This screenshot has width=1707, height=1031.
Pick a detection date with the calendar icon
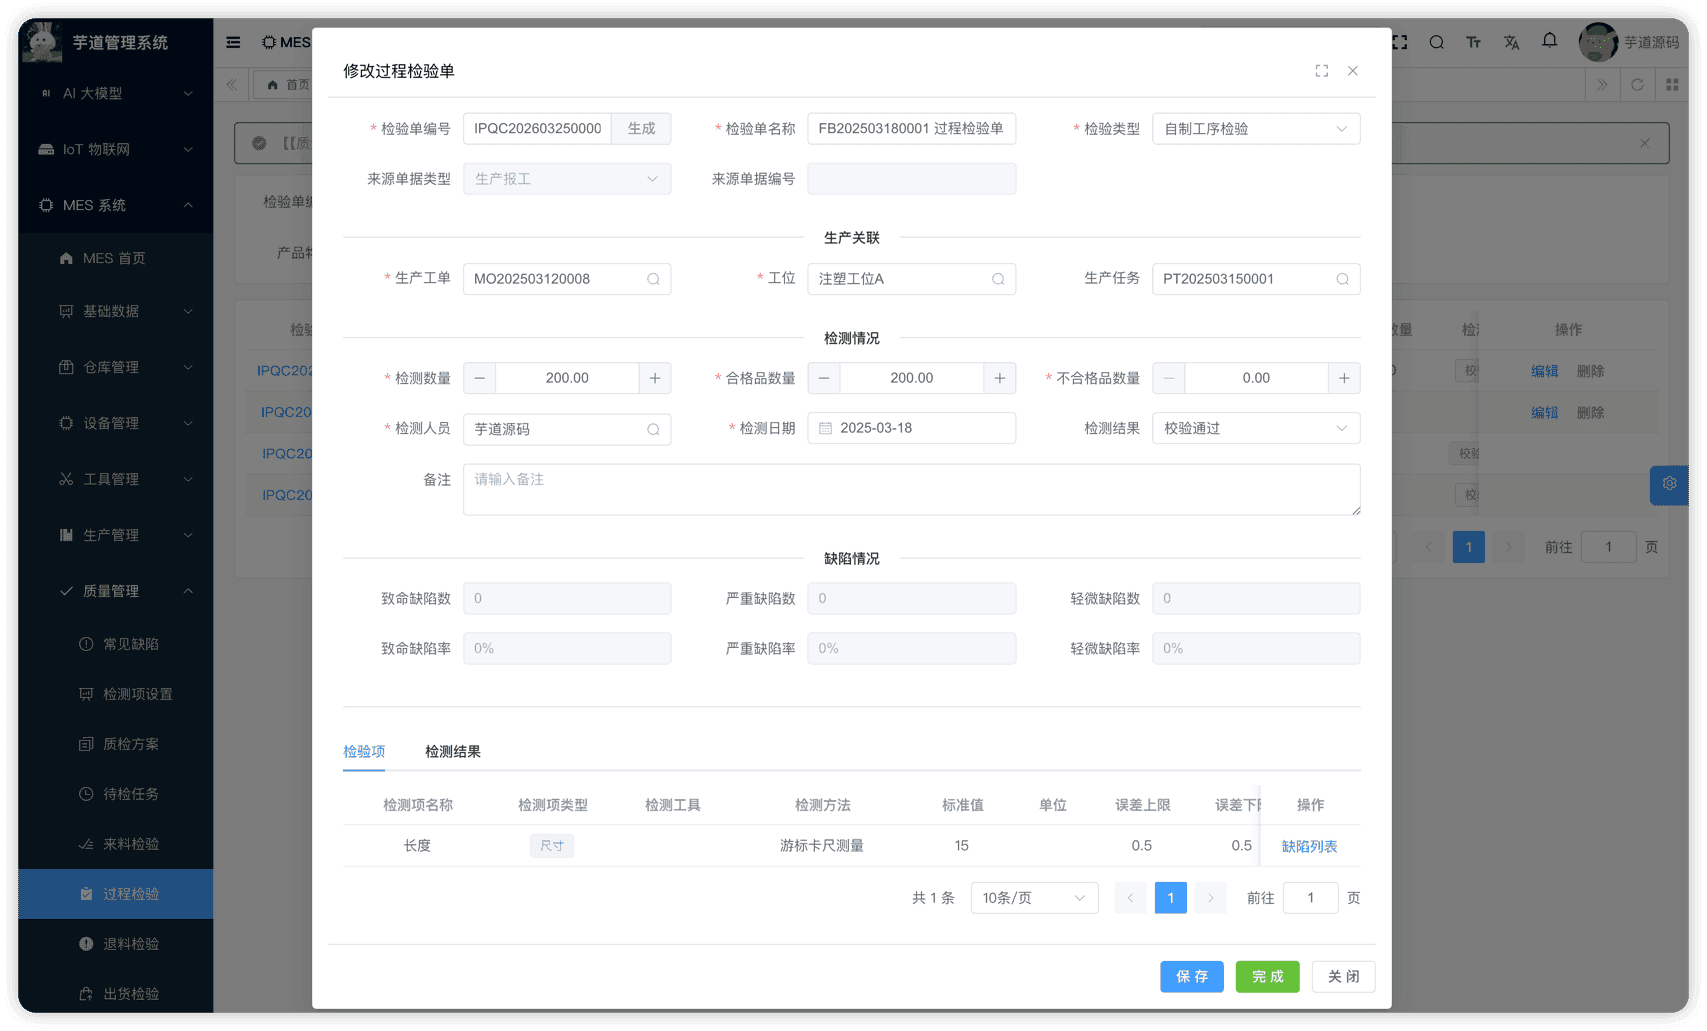(x=824, y=428)
